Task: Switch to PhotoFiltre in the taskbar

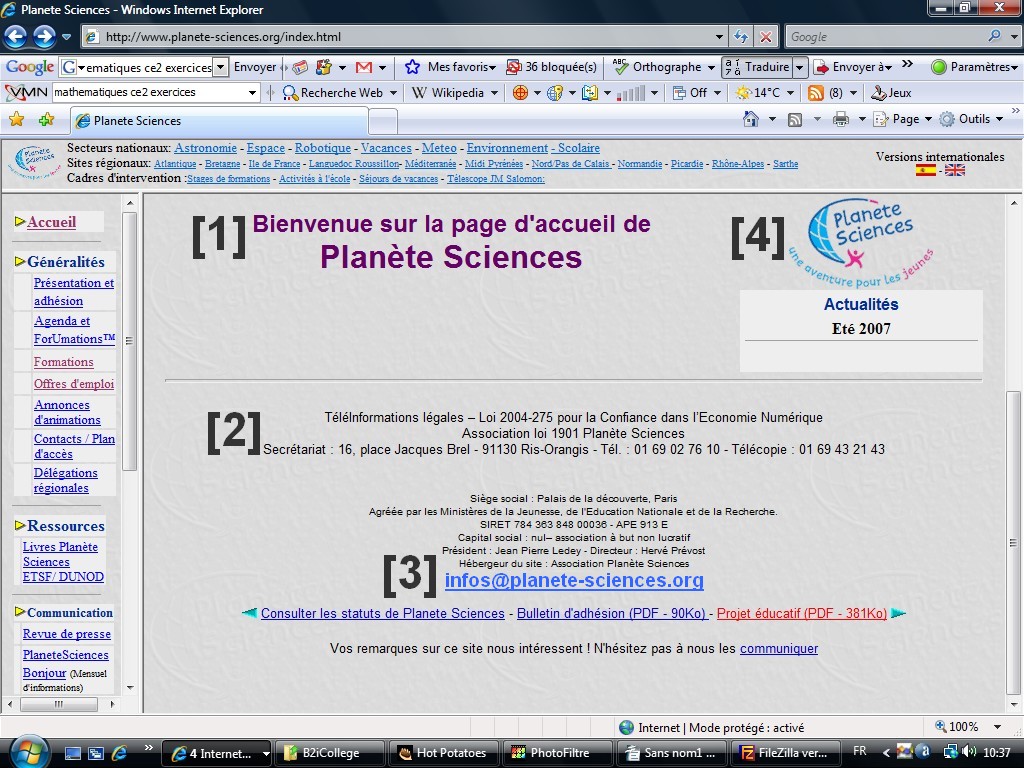Action: click(x=560, y=753)
